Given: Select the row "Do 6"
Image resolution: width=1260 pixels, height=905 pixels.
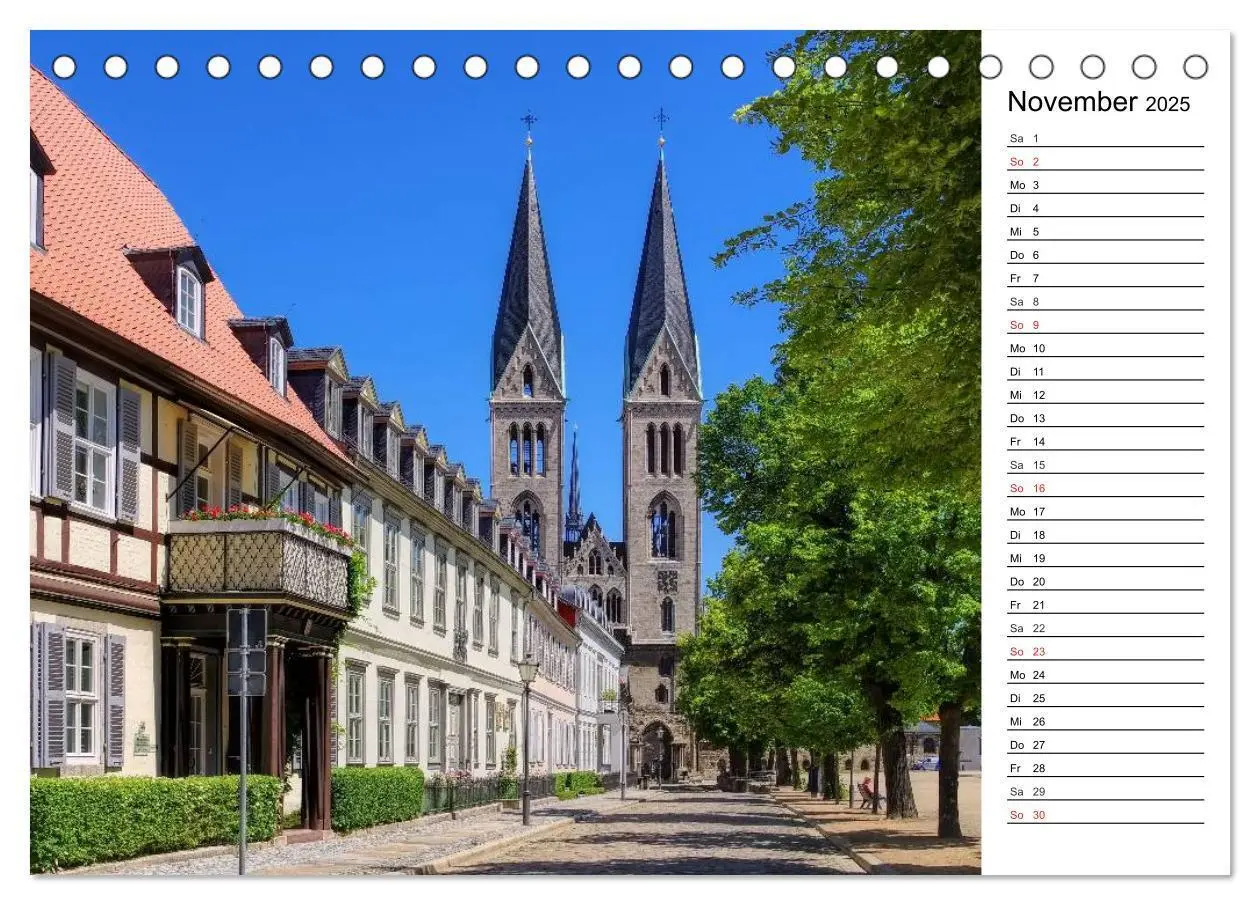Looking at the screenshot, I should coord(1105,255).
